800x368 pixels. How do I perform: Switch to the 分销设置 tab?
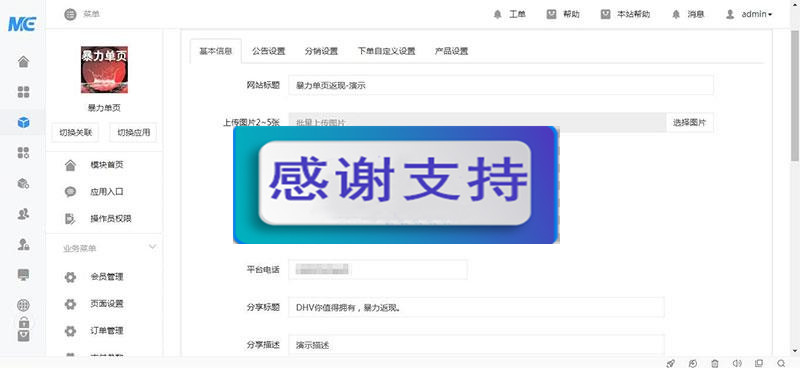(x=321, y=51)
